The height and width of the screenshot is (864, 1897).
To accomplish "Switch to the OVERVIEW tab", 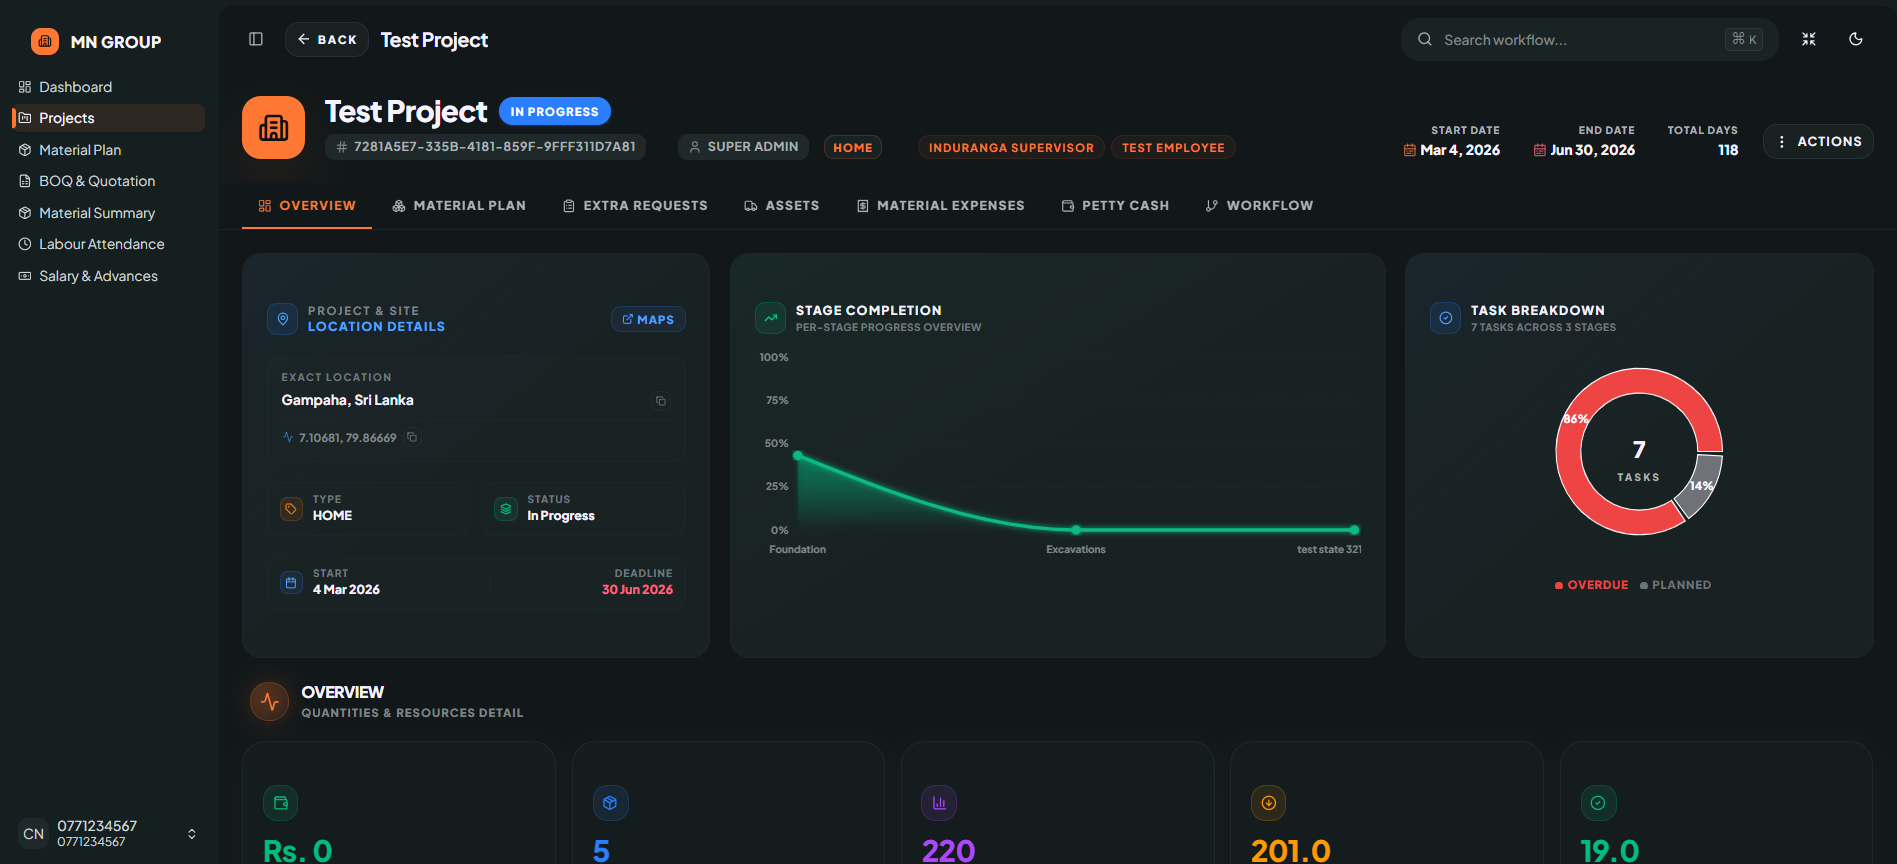I will tap(307, 205).
